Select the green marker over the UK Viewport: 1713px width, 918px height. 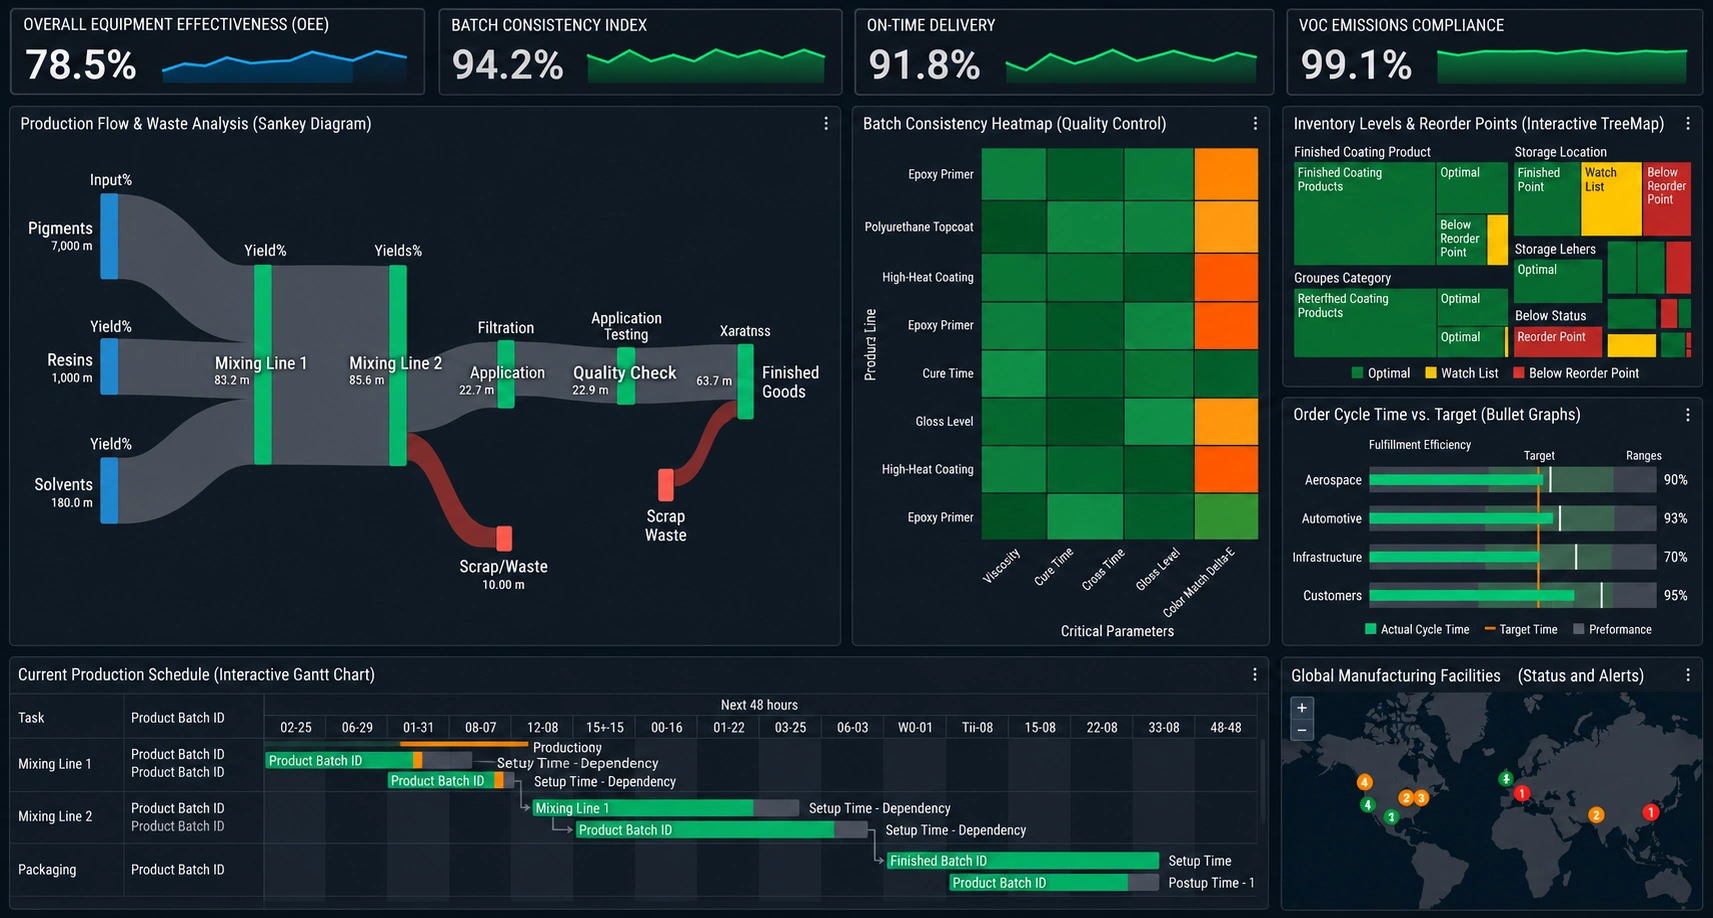tap(1506, 778)
